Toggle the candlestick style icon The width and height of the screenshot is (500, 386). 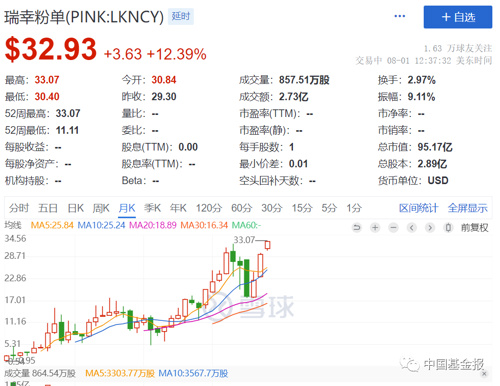448,228
